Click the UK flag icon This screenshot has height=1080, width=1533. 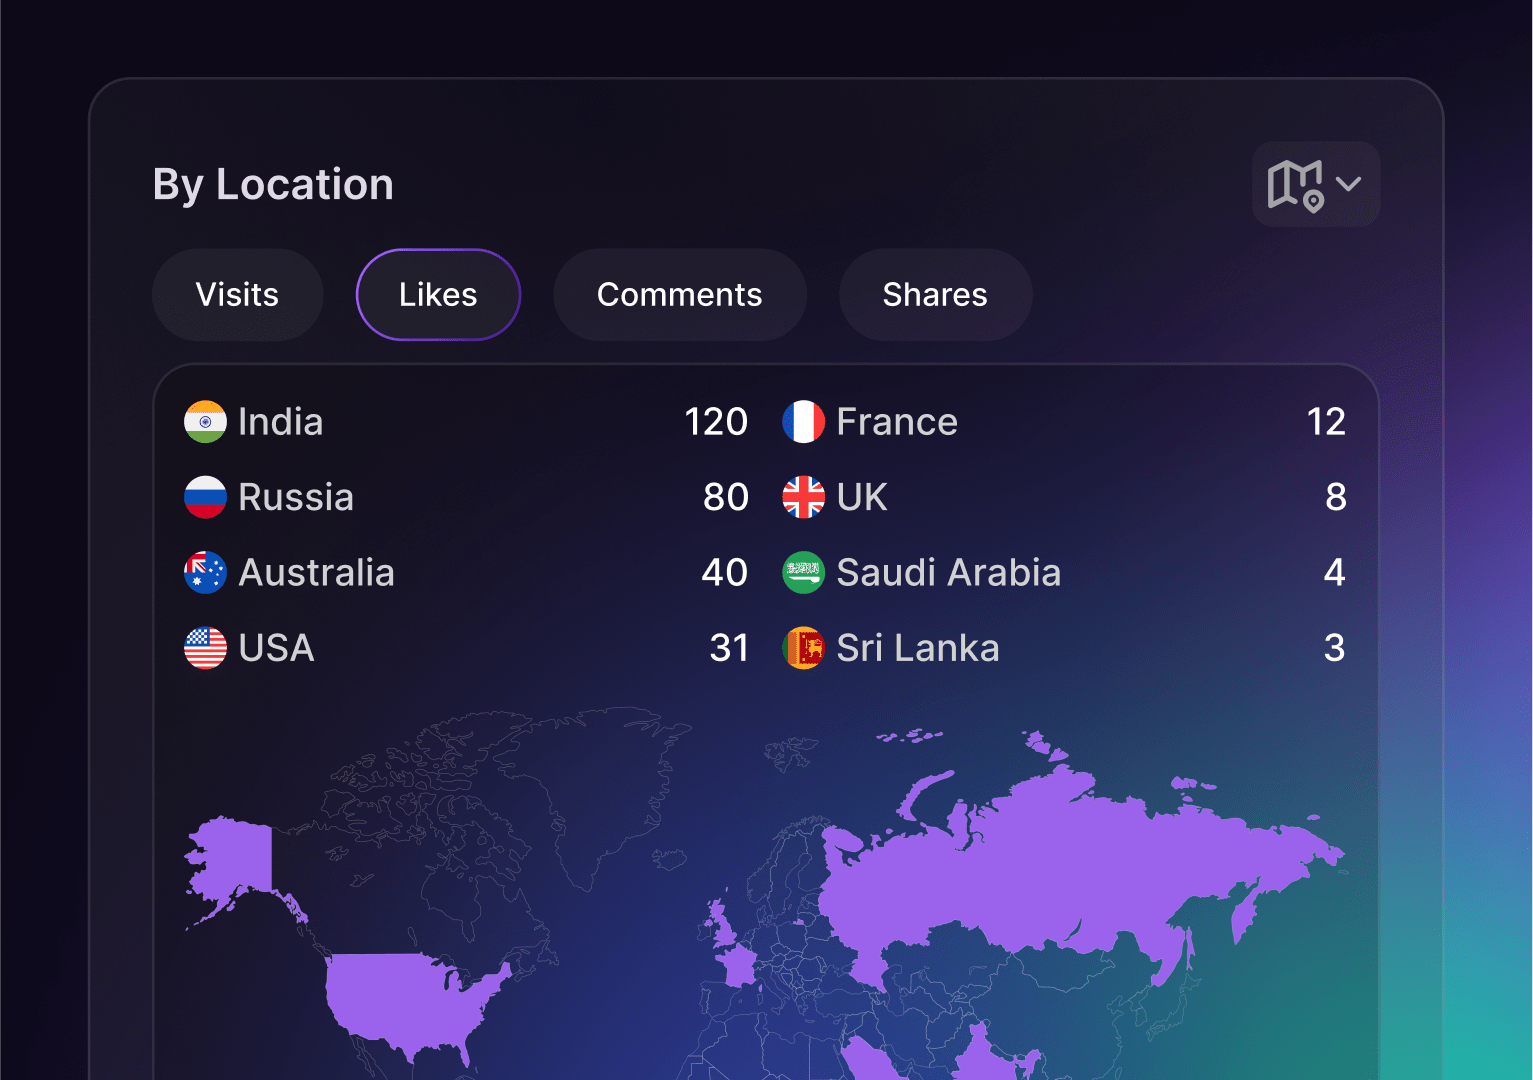click(x=803, y=497)
